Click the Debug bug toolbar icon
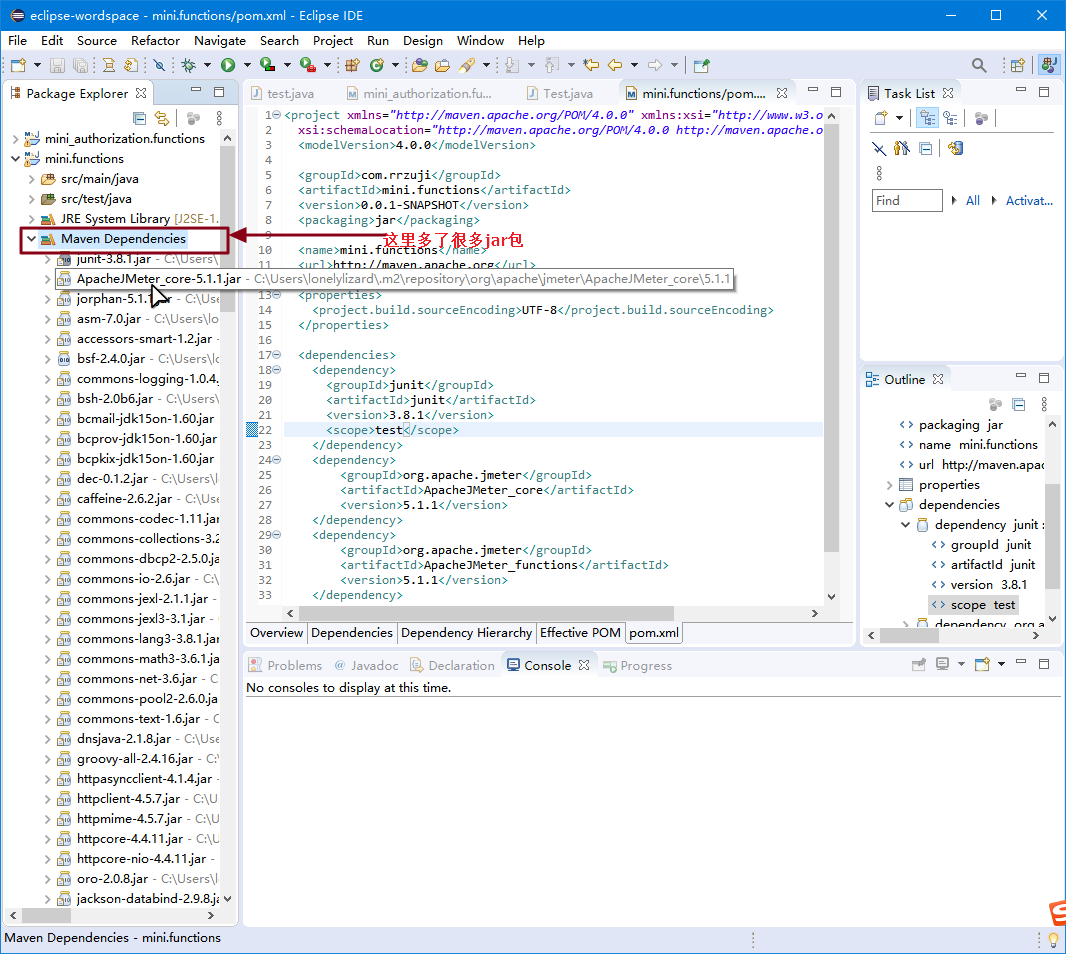 point(188,65)
